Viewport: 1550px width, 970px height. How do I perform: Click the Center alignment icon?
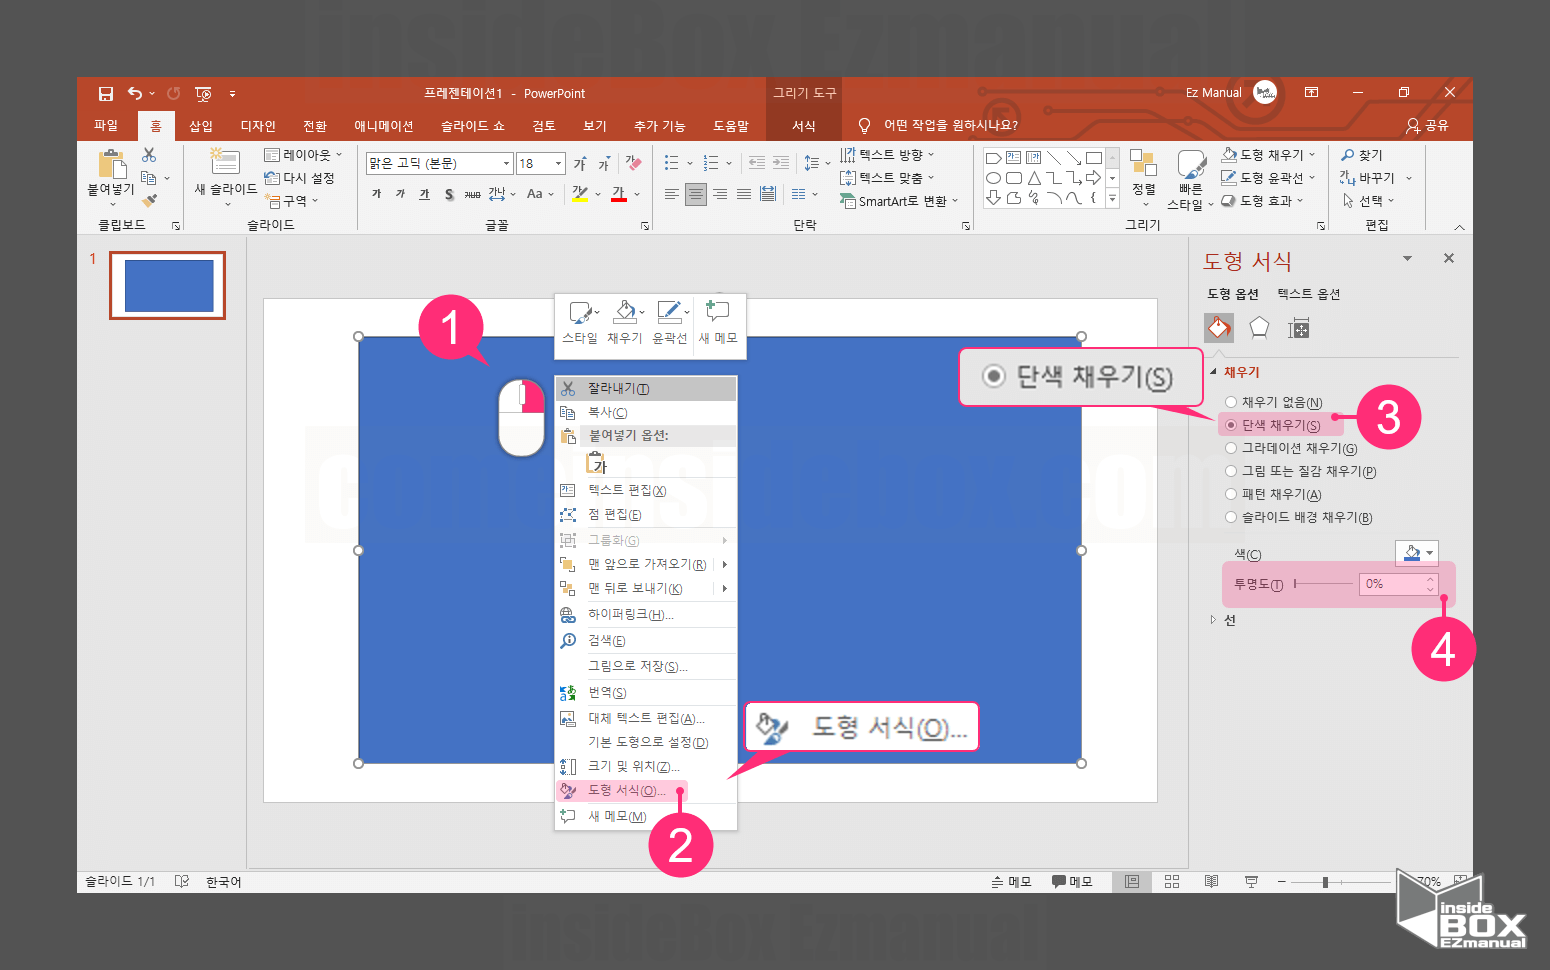point(695,194)
